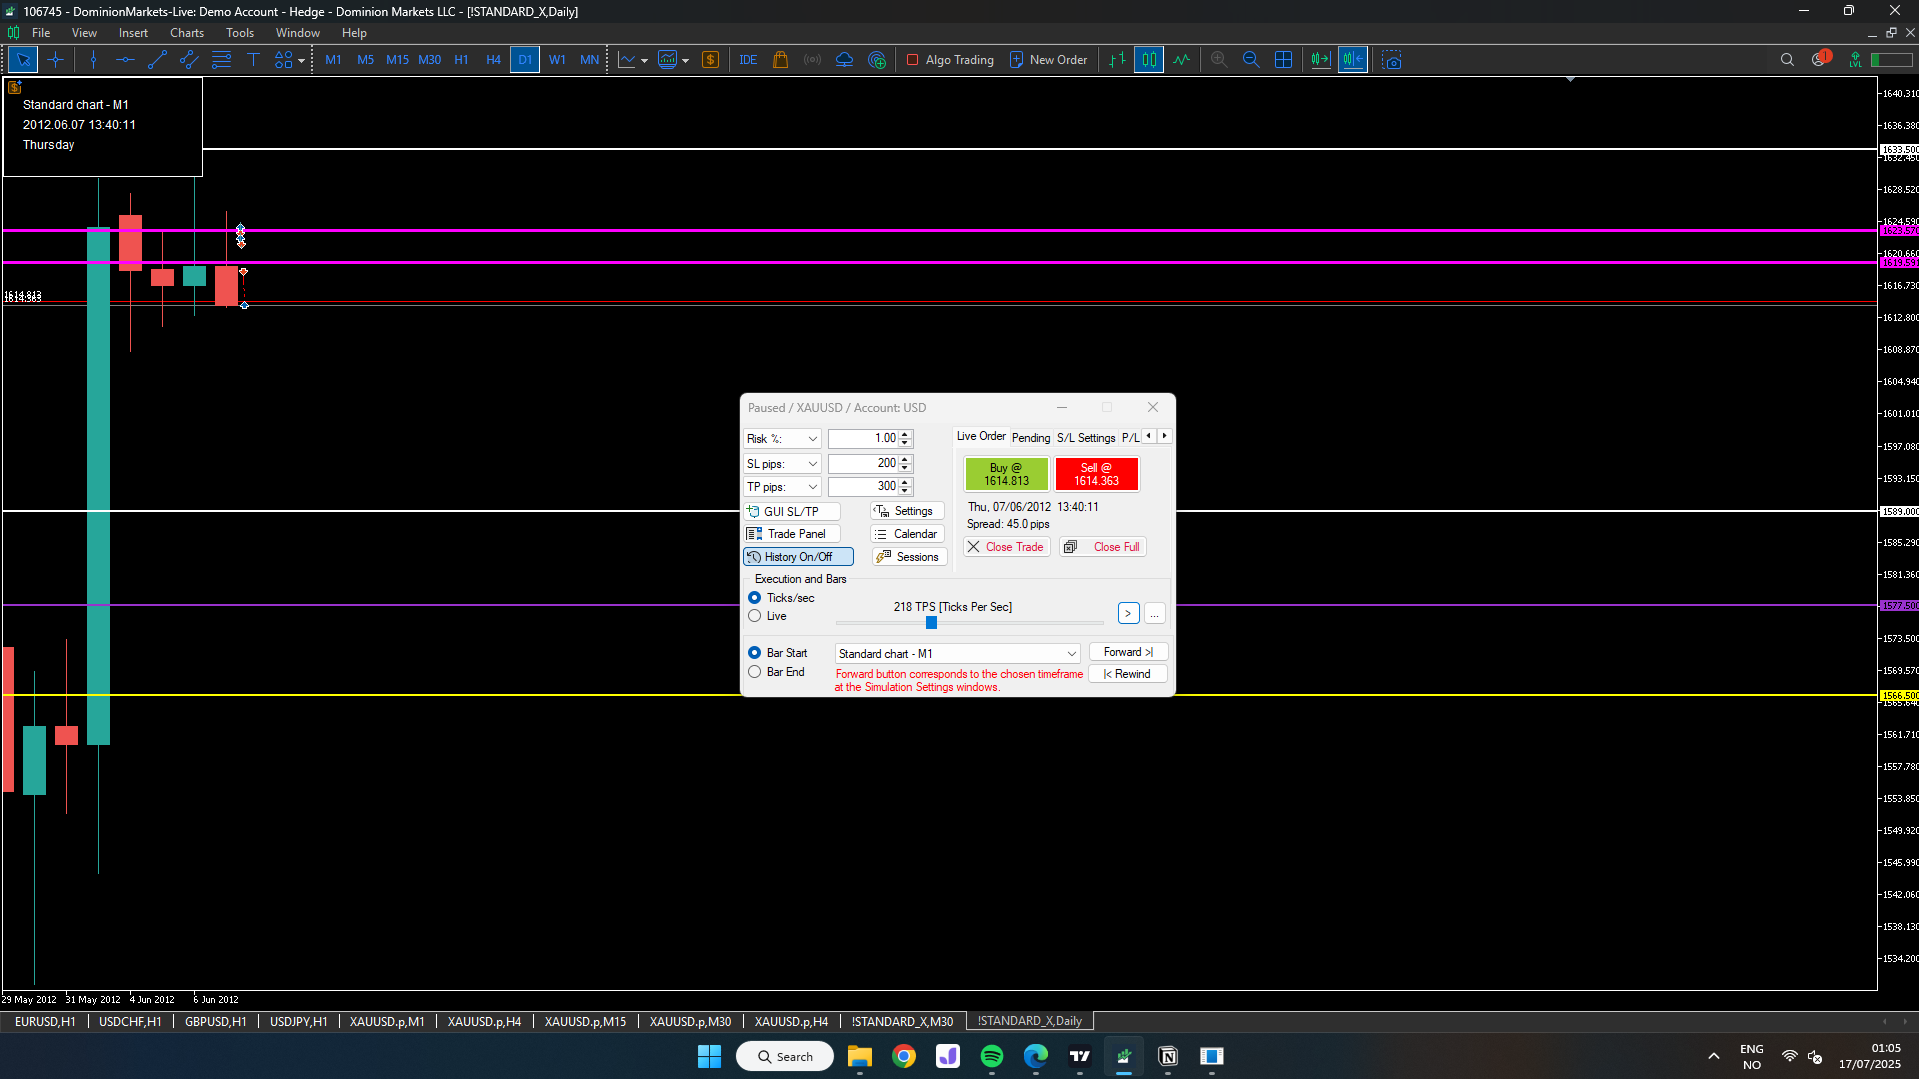Select the vertical line drawing tool

[93, 60]
